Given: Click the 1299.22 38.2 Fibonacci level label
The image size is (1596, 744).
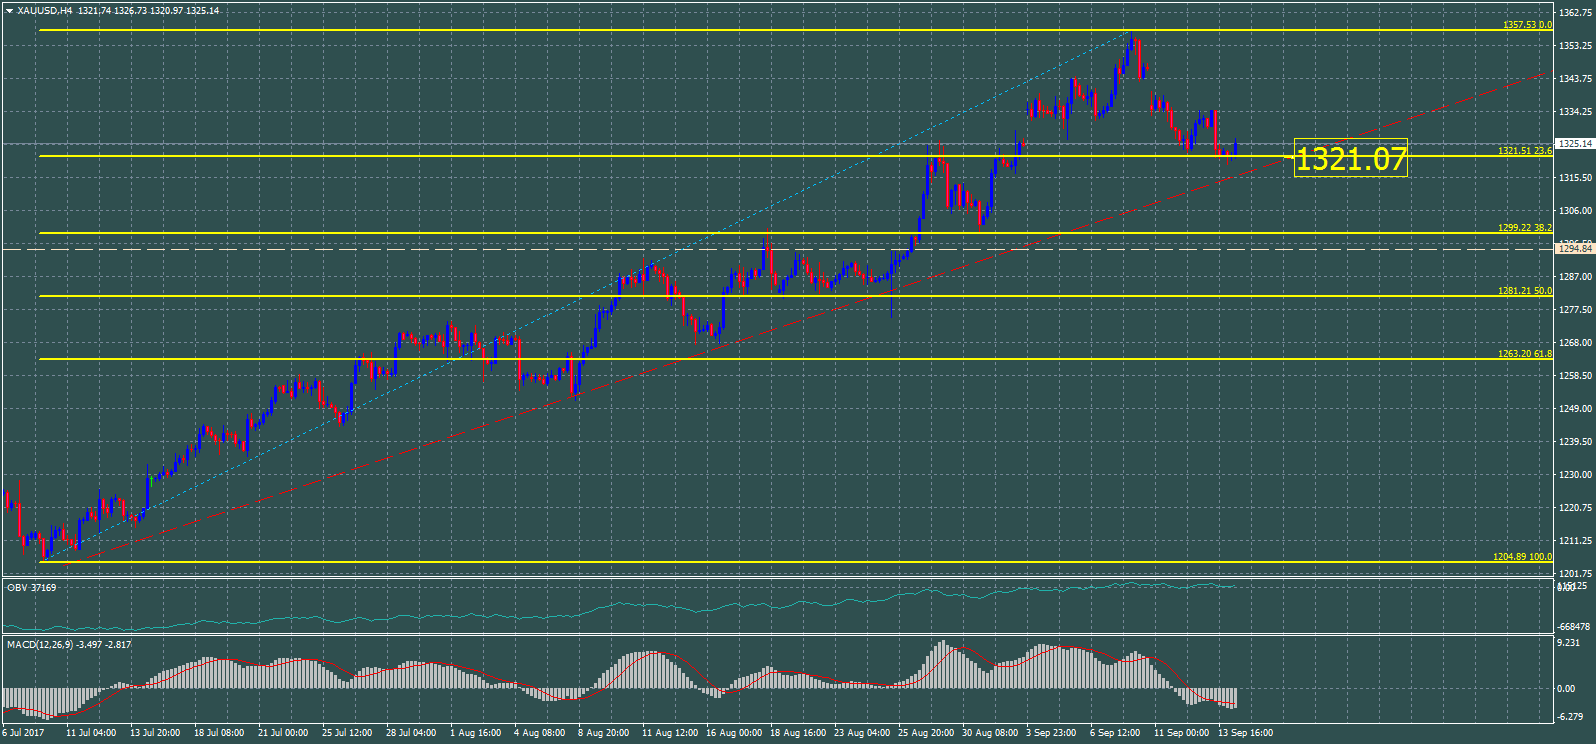Looking at the screenshot, I should click(1524, 228).
